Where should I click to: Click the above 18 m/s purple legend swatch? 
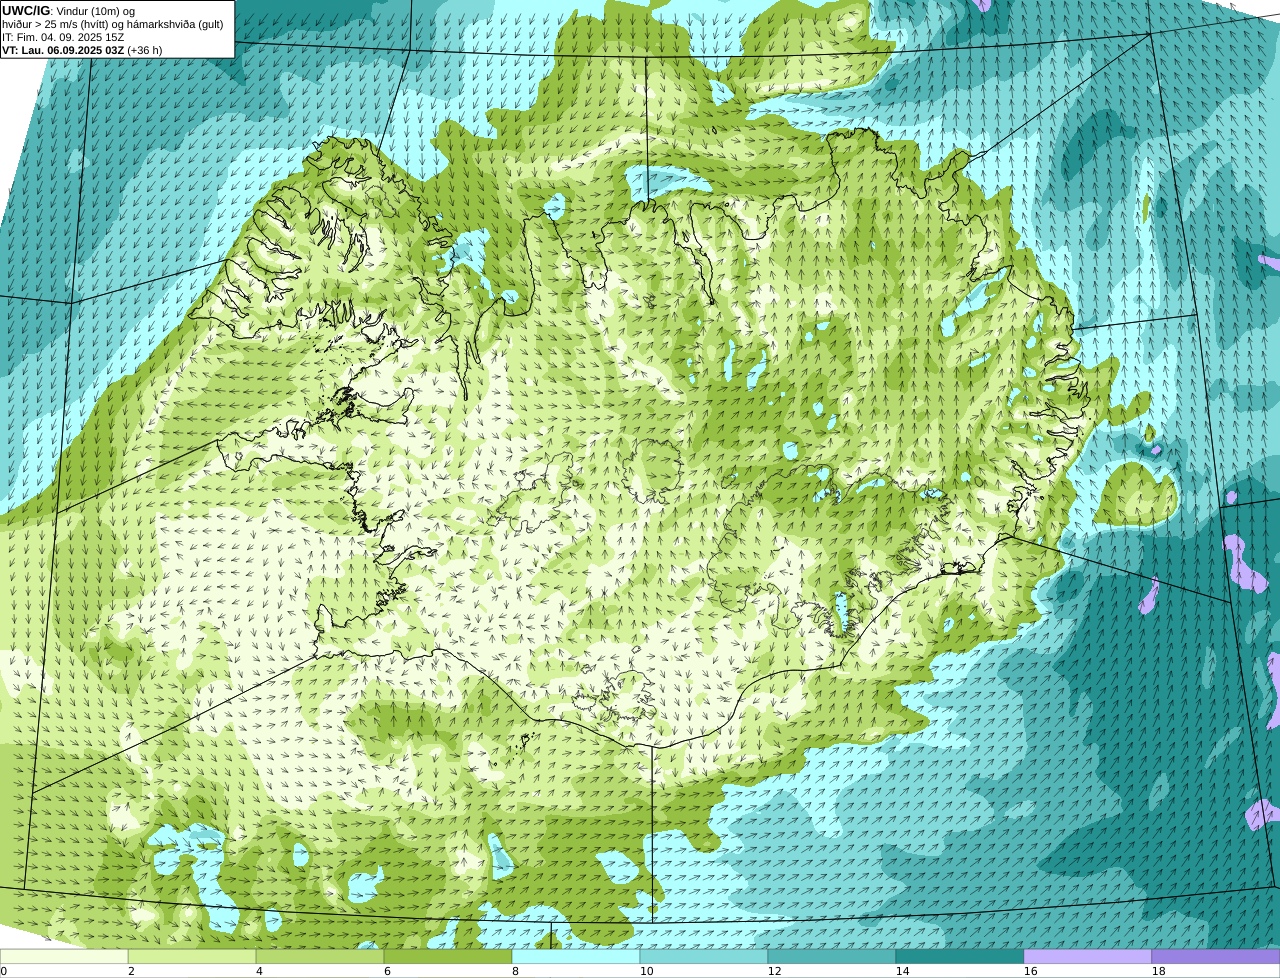point(1216,956)
